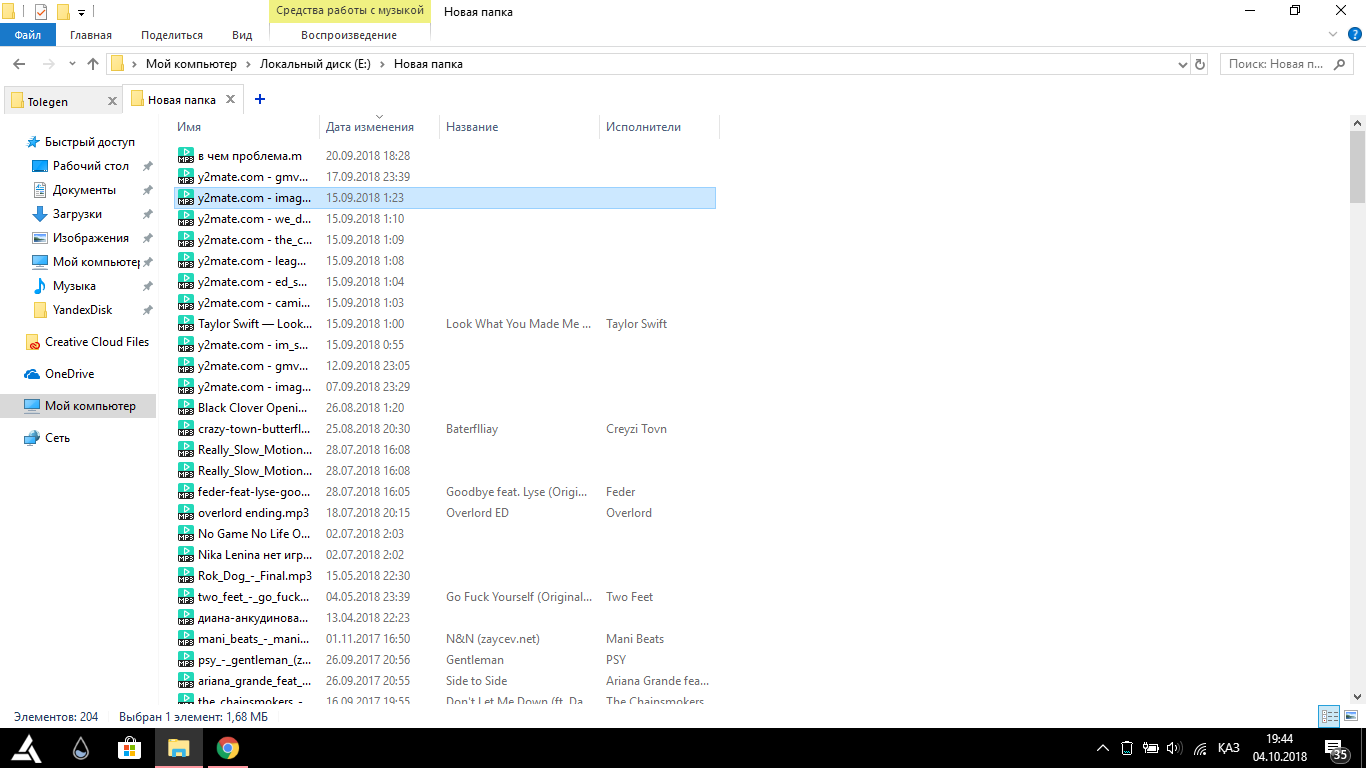Open Музыка in sidebar

tap(74, 286)
